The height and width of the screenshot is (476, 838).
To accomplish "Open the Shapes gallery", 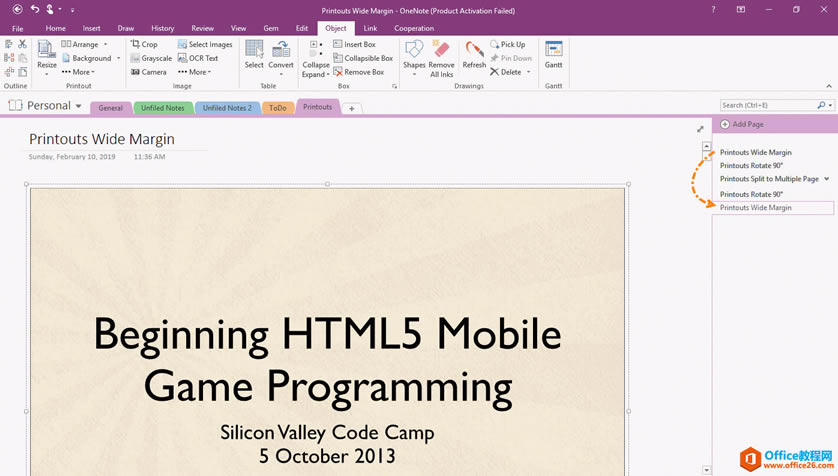I will point(414,56).
